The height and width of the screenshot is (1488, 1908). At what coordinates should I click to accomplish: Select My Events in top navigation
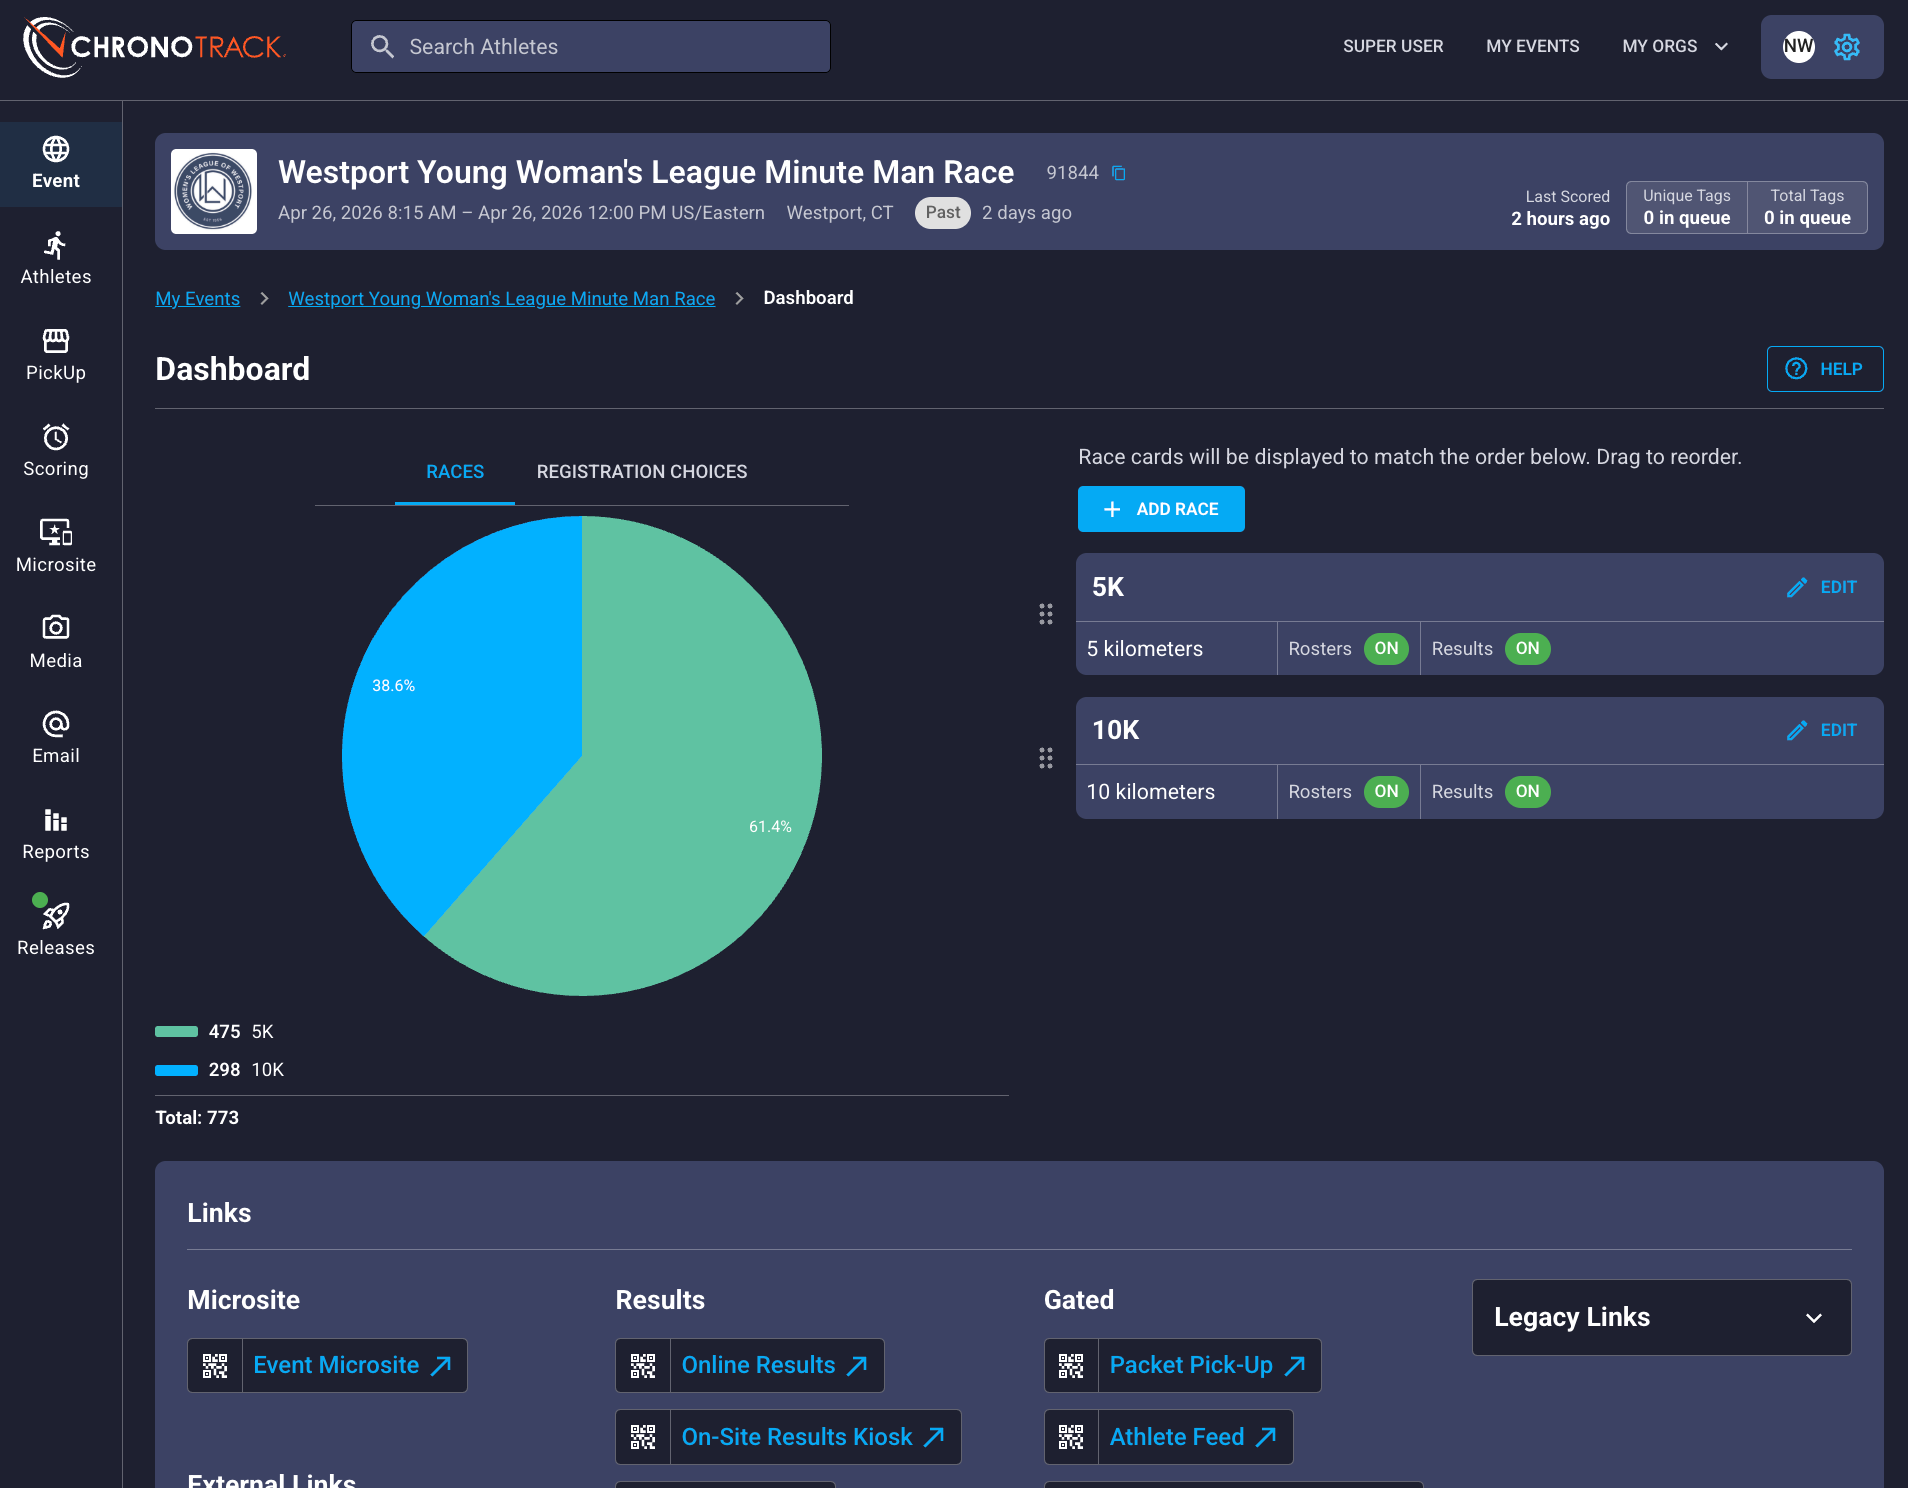coord(1532,47)
